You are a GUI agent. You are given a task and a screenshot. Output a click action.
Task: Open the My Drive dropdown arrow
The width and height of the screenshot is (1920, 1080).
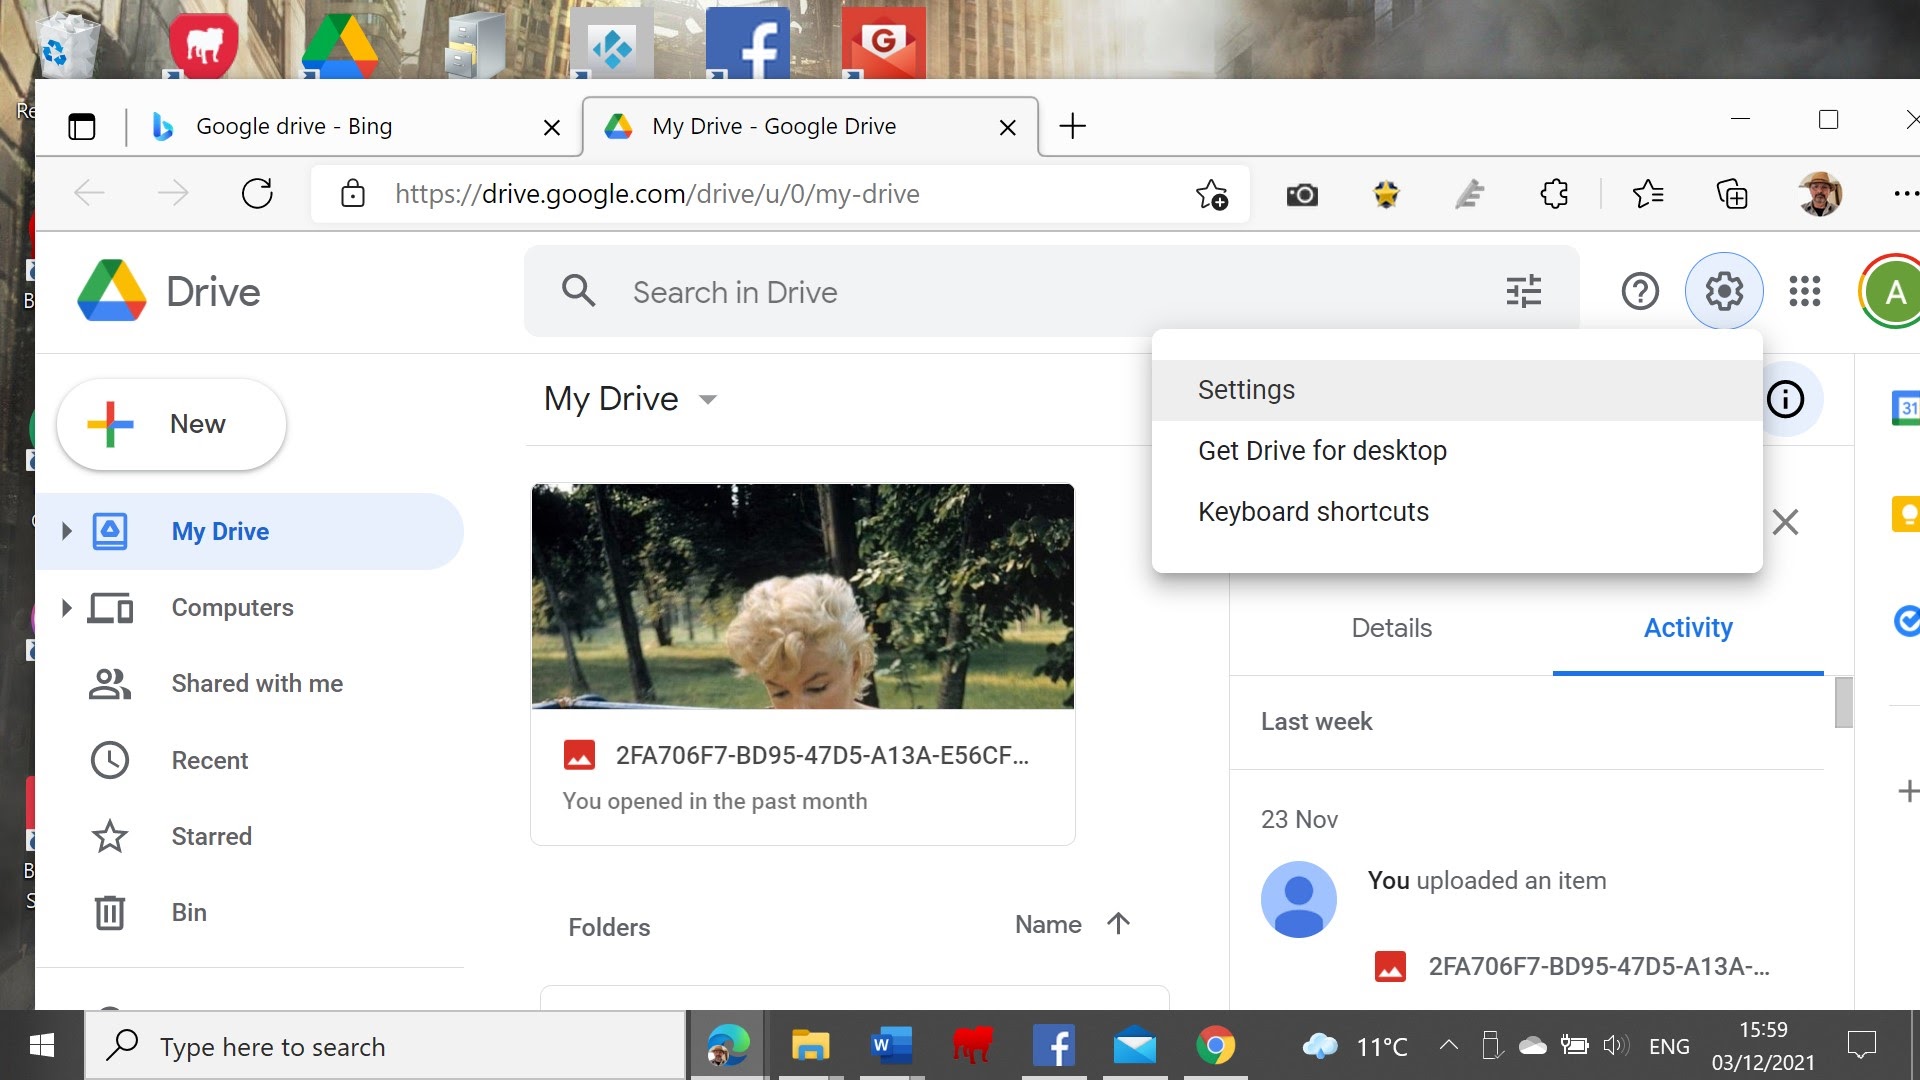point(708,399)
